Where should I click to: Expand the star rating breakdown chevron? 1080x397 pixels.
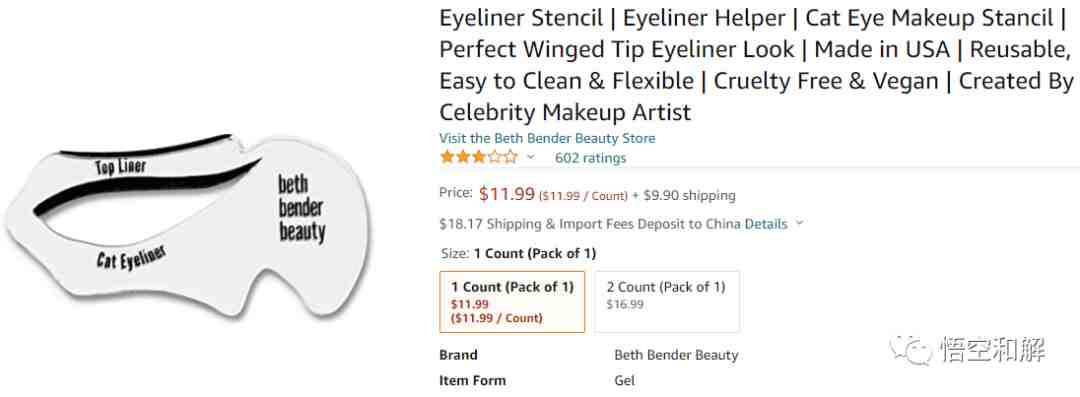click(530, 157)
